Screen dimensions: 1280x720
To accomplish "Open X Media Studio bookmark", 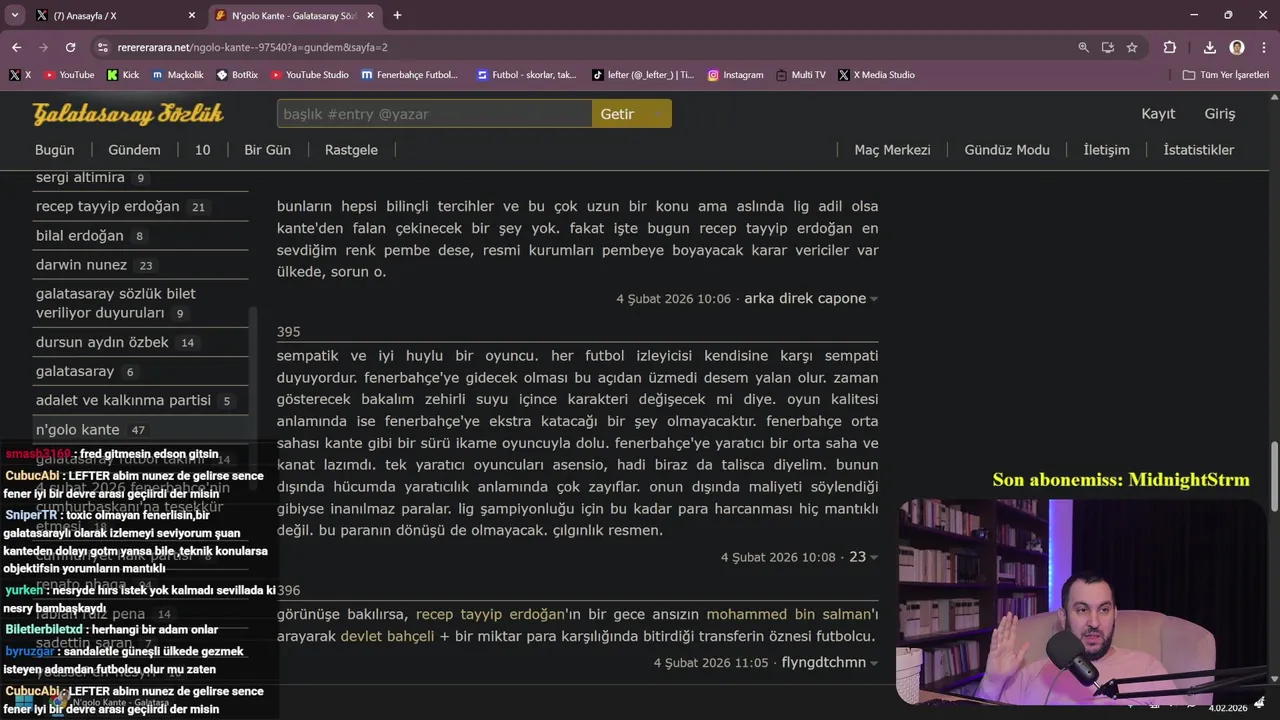I will 877,75.
